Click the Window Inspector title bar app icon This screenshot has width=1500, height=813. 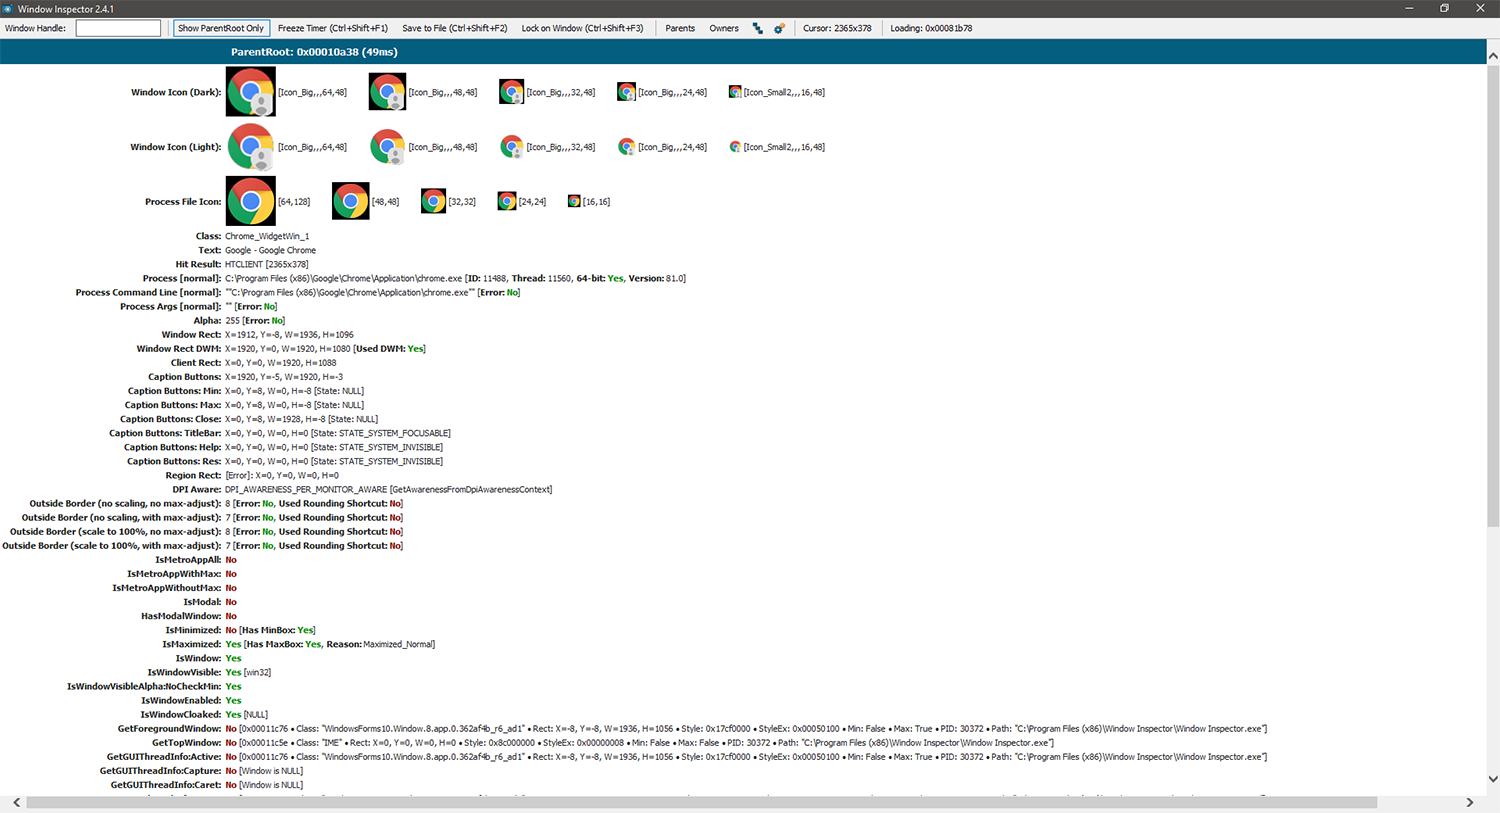tap(8, 9)
